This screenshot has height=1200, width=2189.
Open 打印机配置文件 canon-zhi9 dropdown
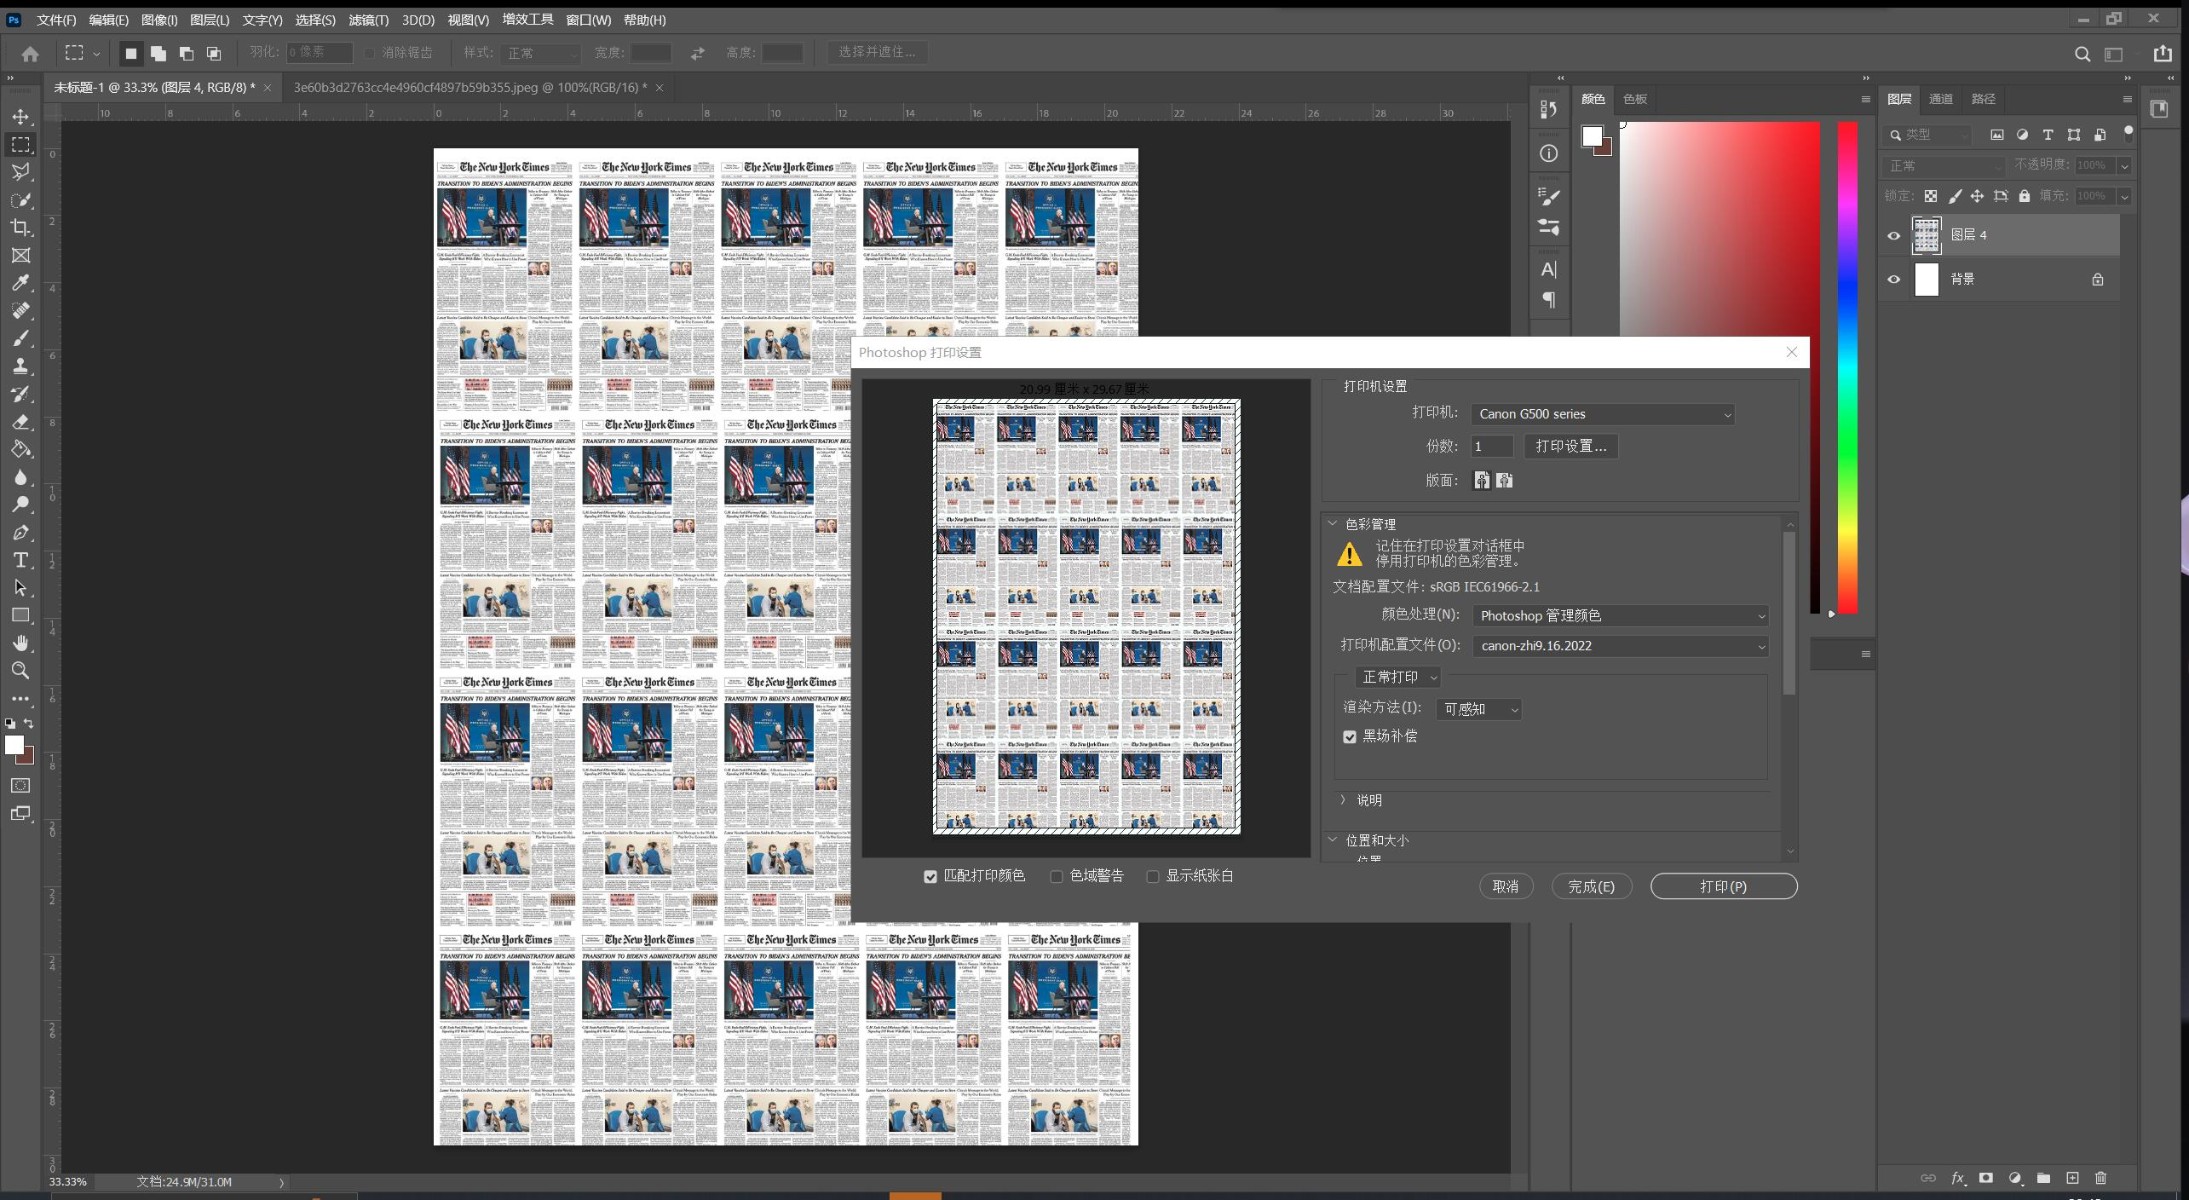(x=1620, y=646)
